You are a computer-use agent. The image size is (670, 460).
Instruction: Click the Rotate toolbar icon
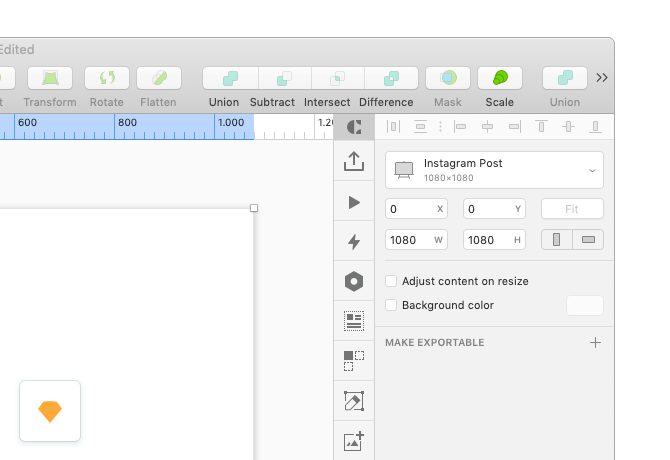pyautogui.click(x=107, y=78)
